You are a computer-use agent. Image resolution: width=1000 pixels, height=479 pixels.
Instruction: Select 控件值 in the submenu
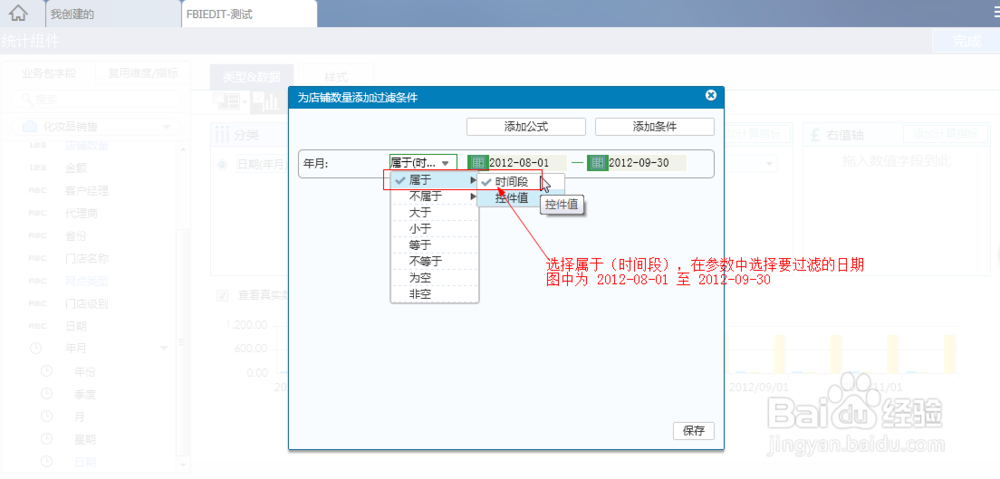tap(511, 198)
